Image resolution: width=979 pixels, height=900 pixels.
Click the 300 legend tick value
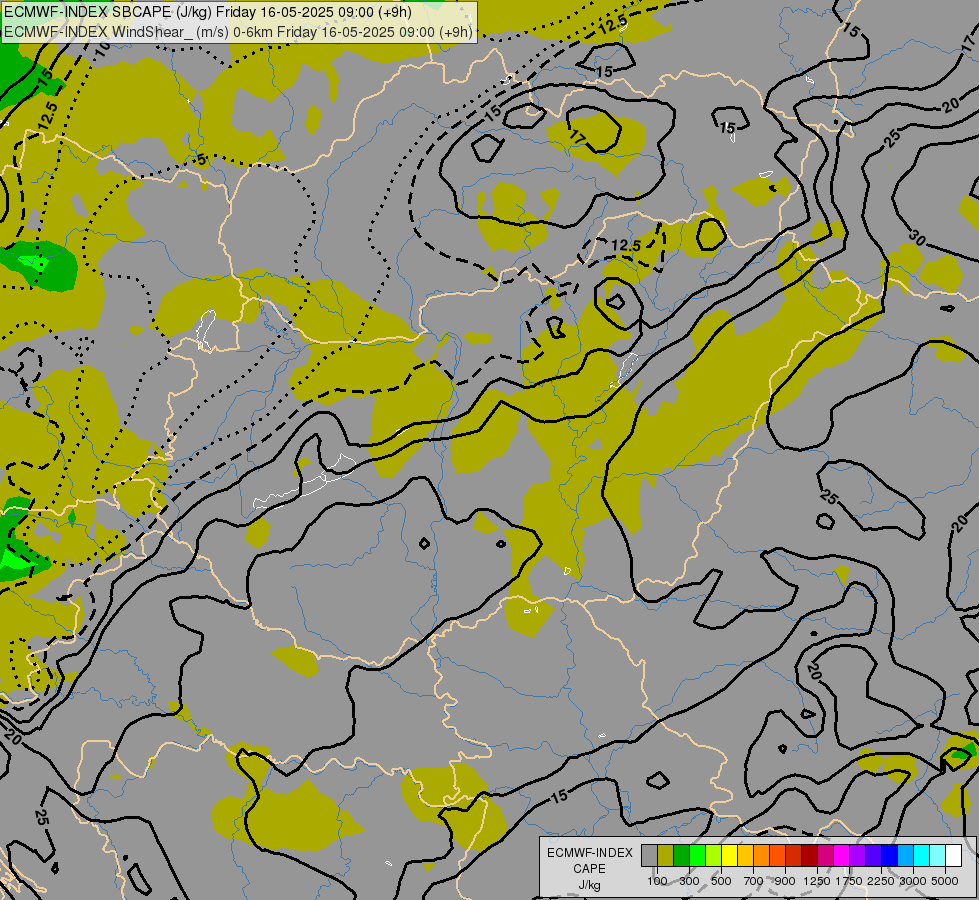[x=689, y=881]
